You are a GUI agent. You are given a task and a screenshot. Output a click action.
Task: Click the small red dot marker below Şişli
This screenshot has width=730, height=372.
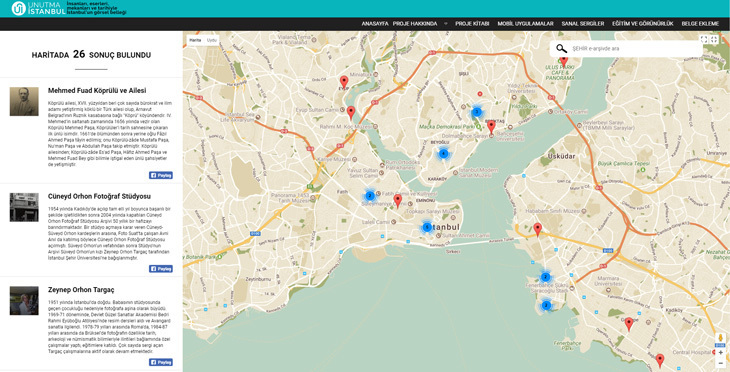[480, 94]
